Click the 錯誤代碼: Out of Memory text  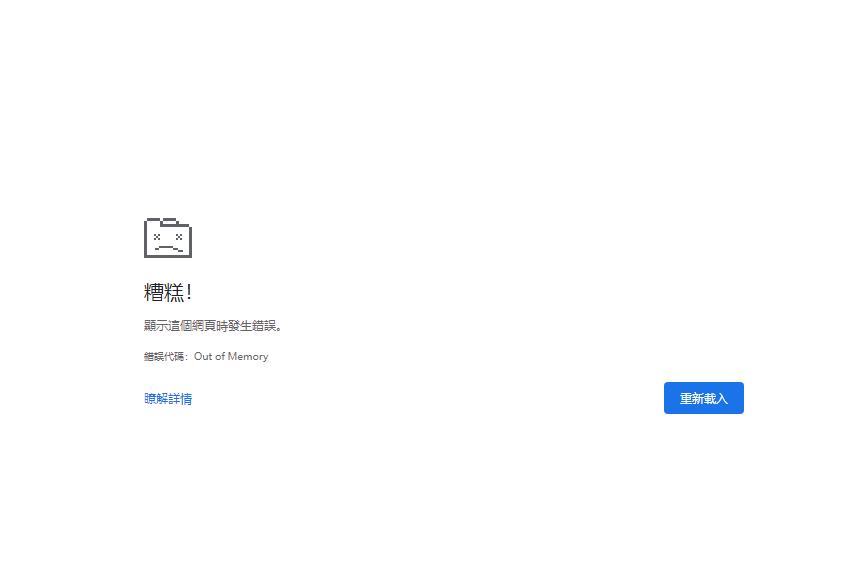point(206,356)
